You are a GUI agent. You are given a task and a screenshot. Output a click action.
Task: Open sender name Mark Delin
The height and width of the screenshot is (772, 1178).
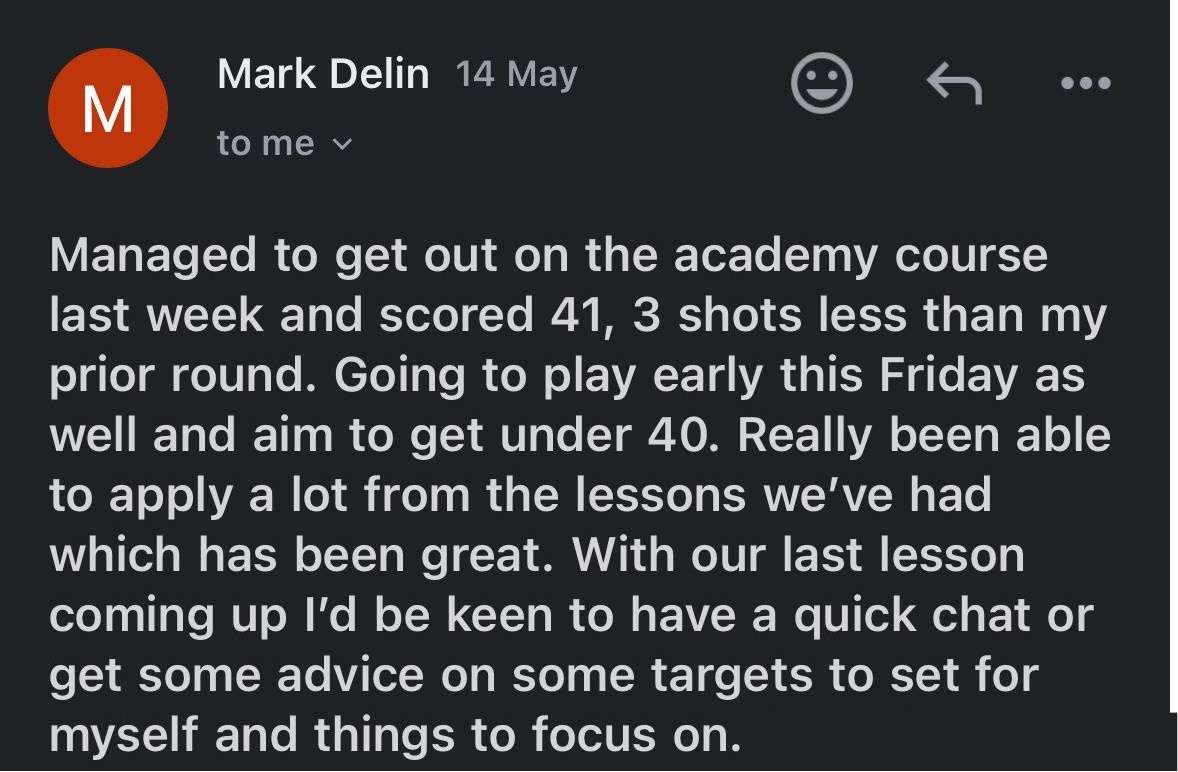click(323, 74)
